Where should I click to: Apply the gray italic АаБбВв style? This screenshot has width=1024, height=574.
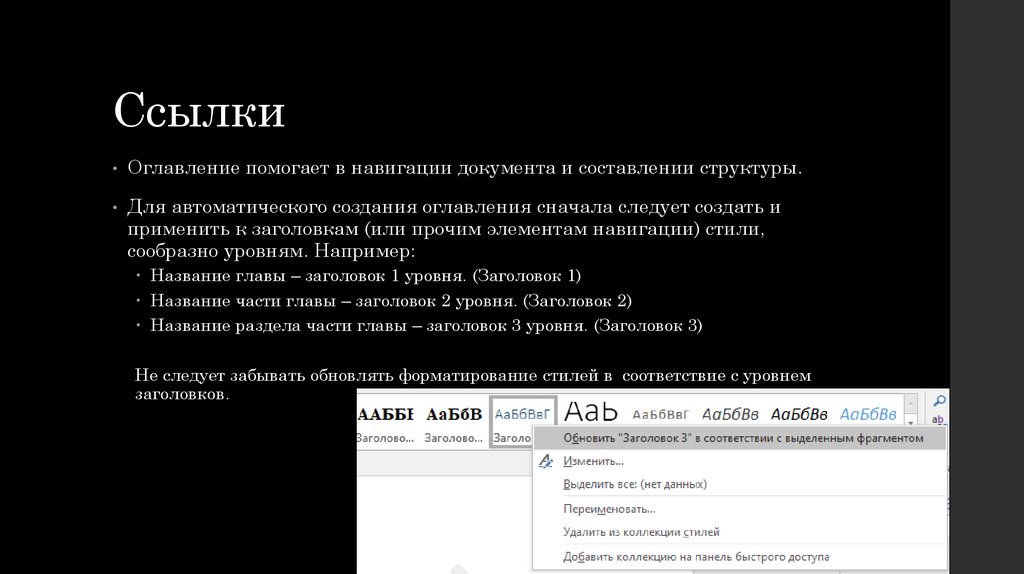pyautogui.click(x=730, y=415)
